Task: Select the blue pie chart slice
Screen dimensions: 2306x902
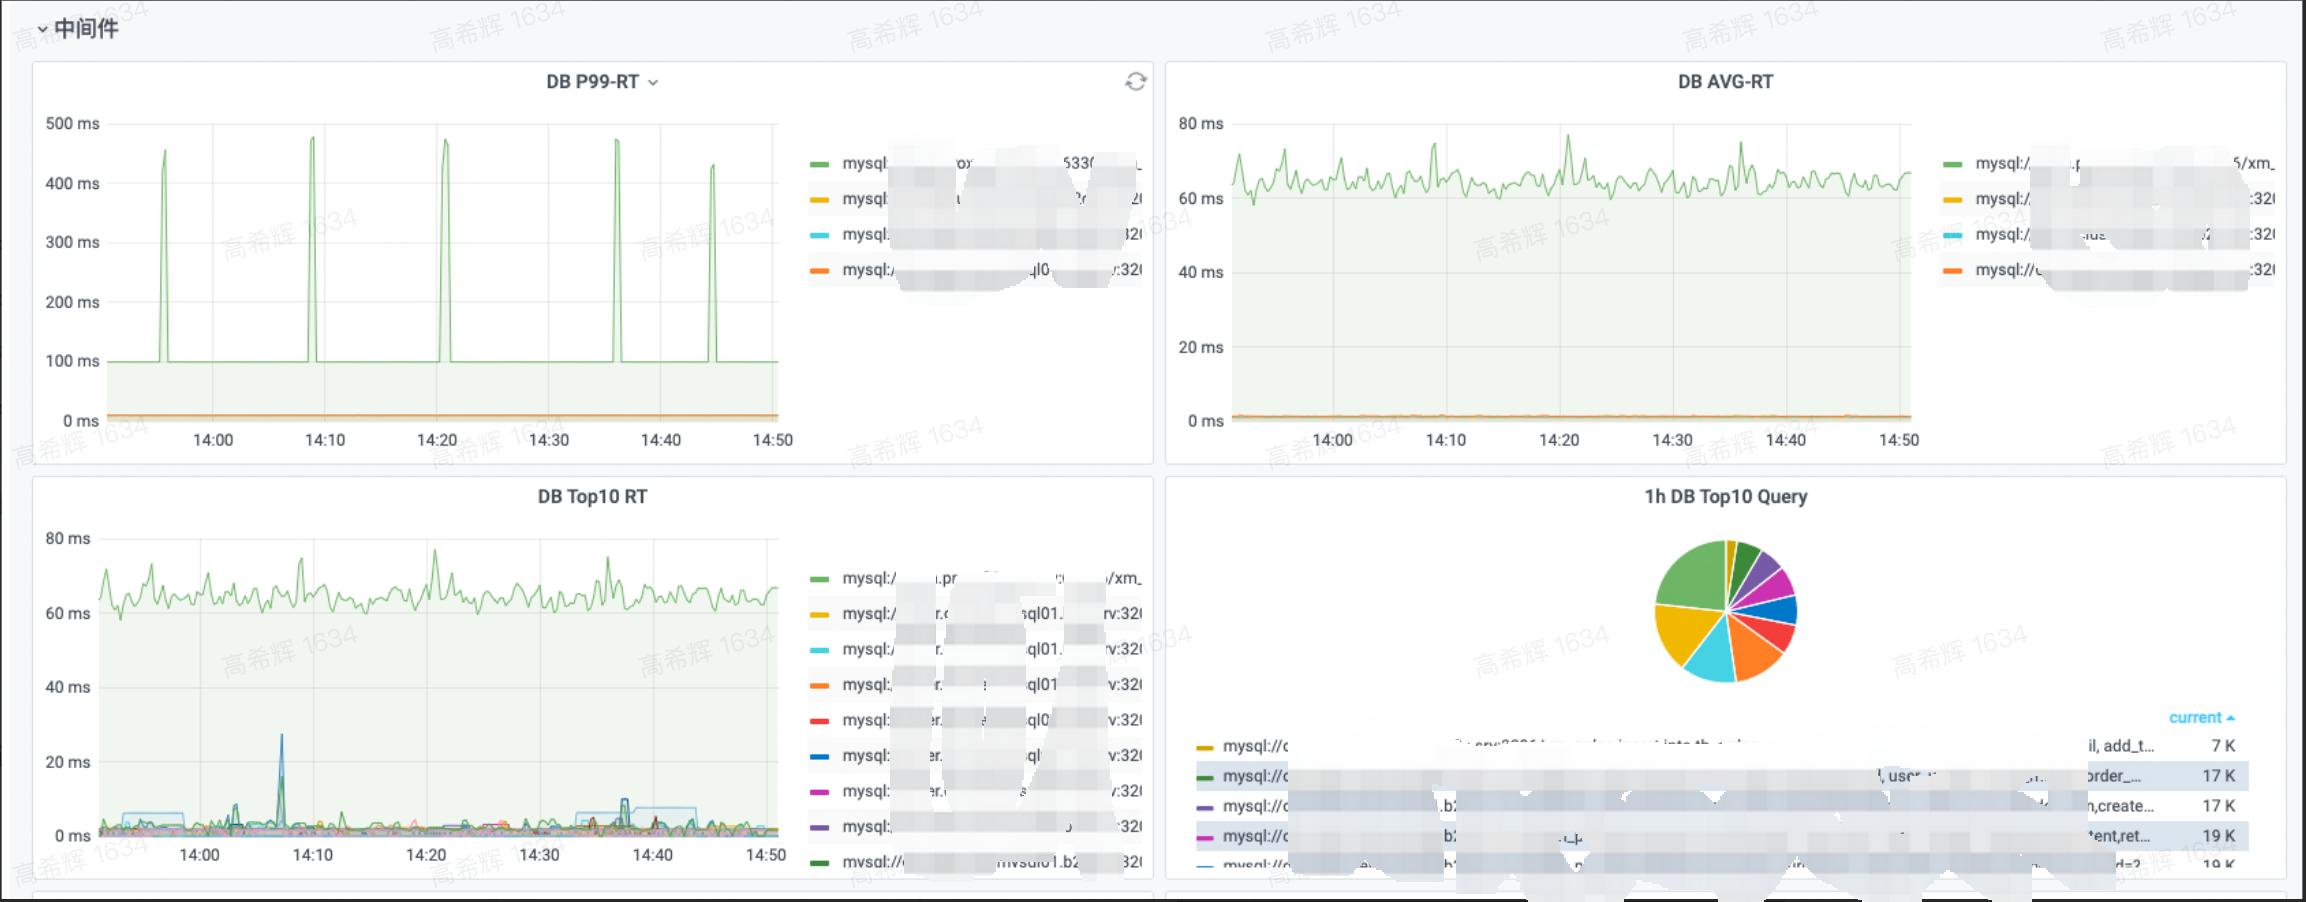Action: click(1777, 610)
